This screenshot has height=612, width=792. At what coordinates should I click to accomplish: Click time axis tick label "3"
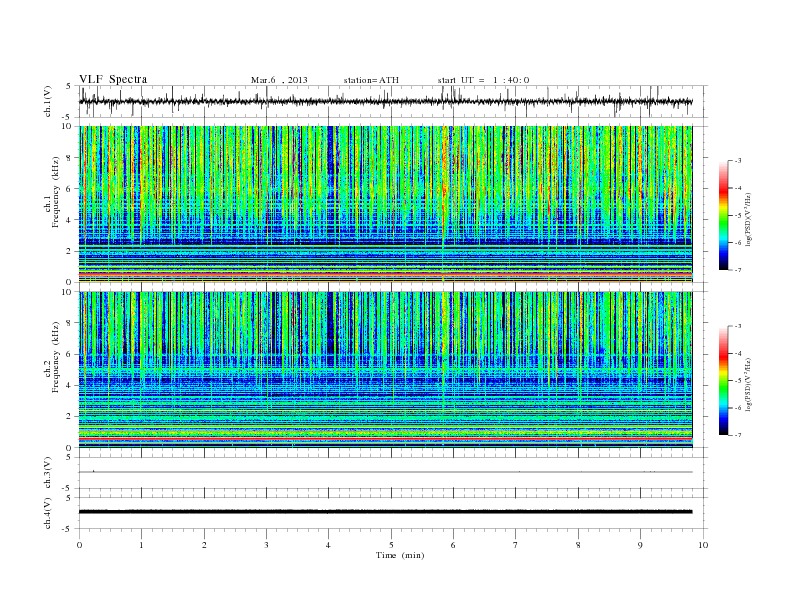tap(266, 545)
